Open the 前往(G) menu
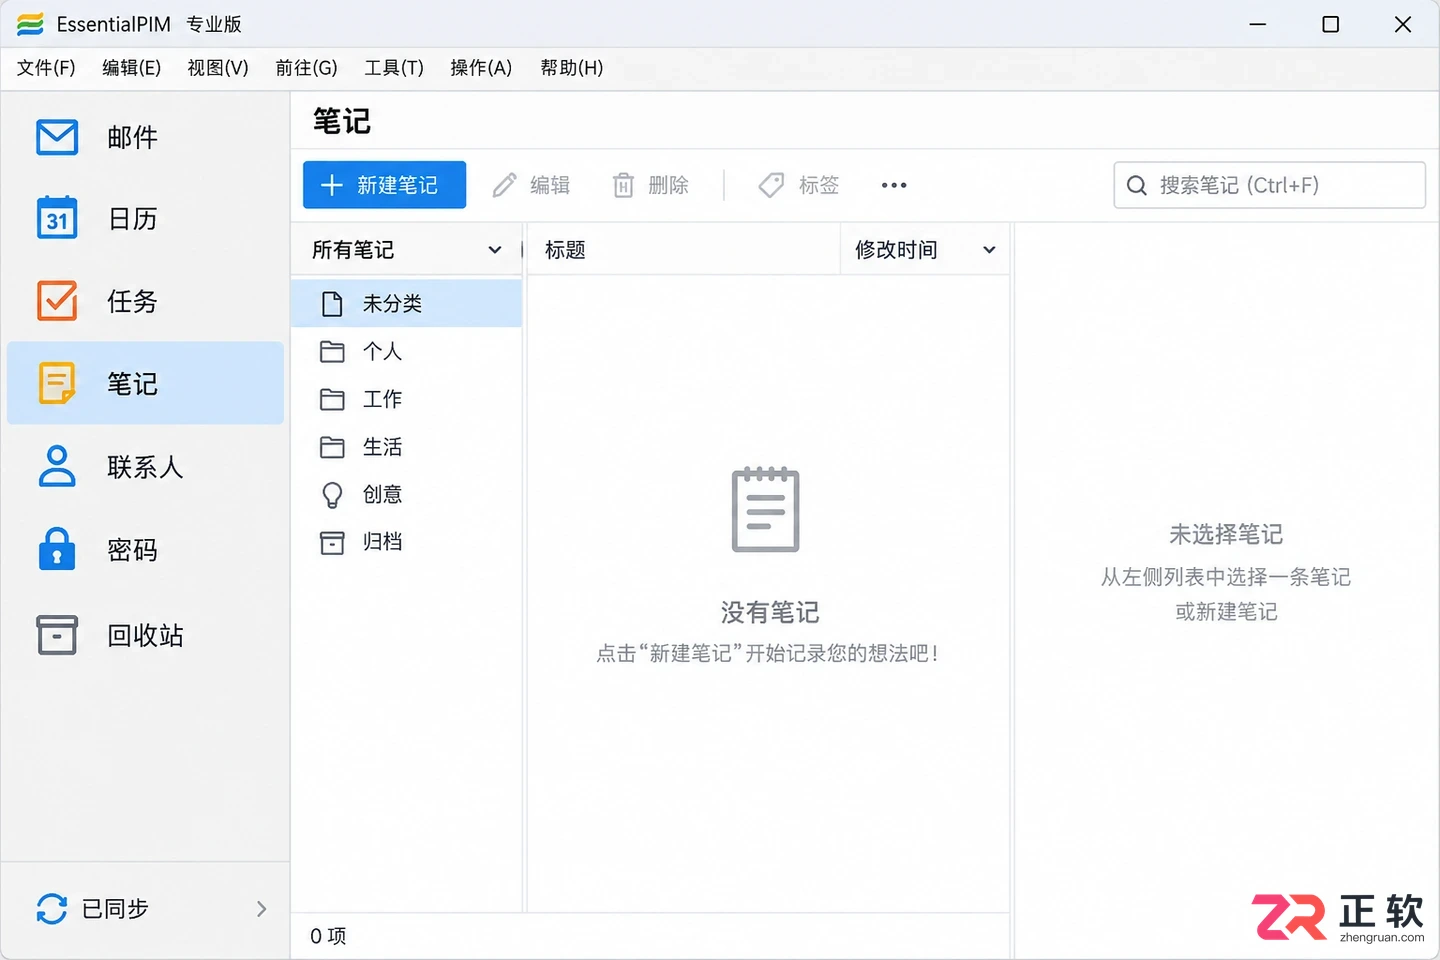 tap(306, 68)
